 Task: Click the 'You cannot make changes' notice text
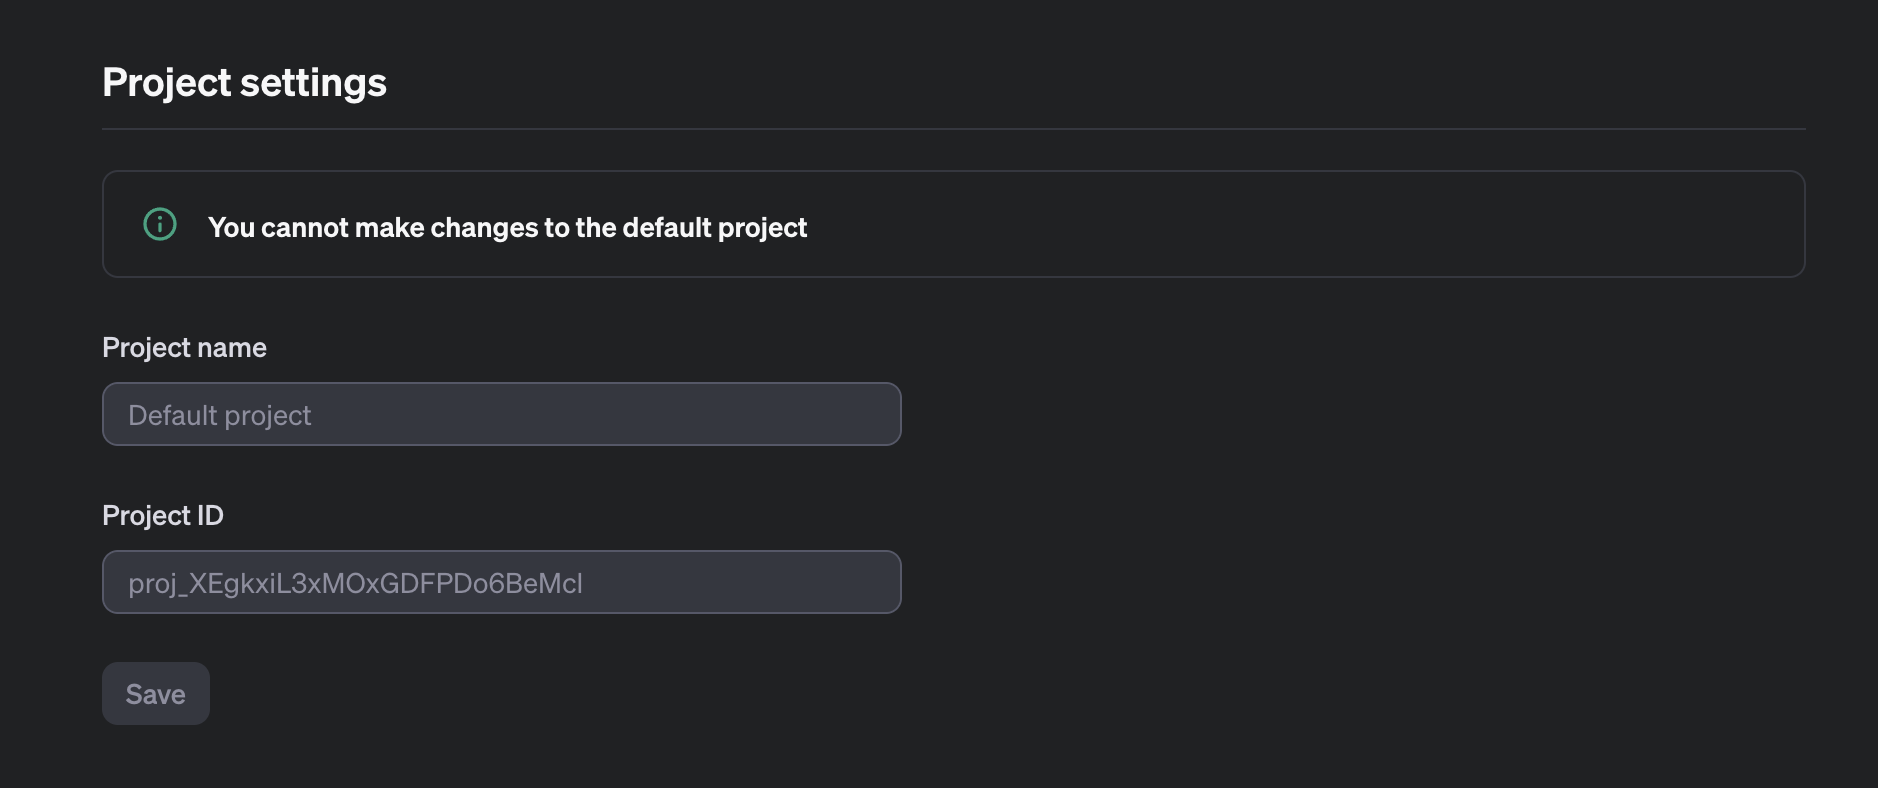coord(507,228)
